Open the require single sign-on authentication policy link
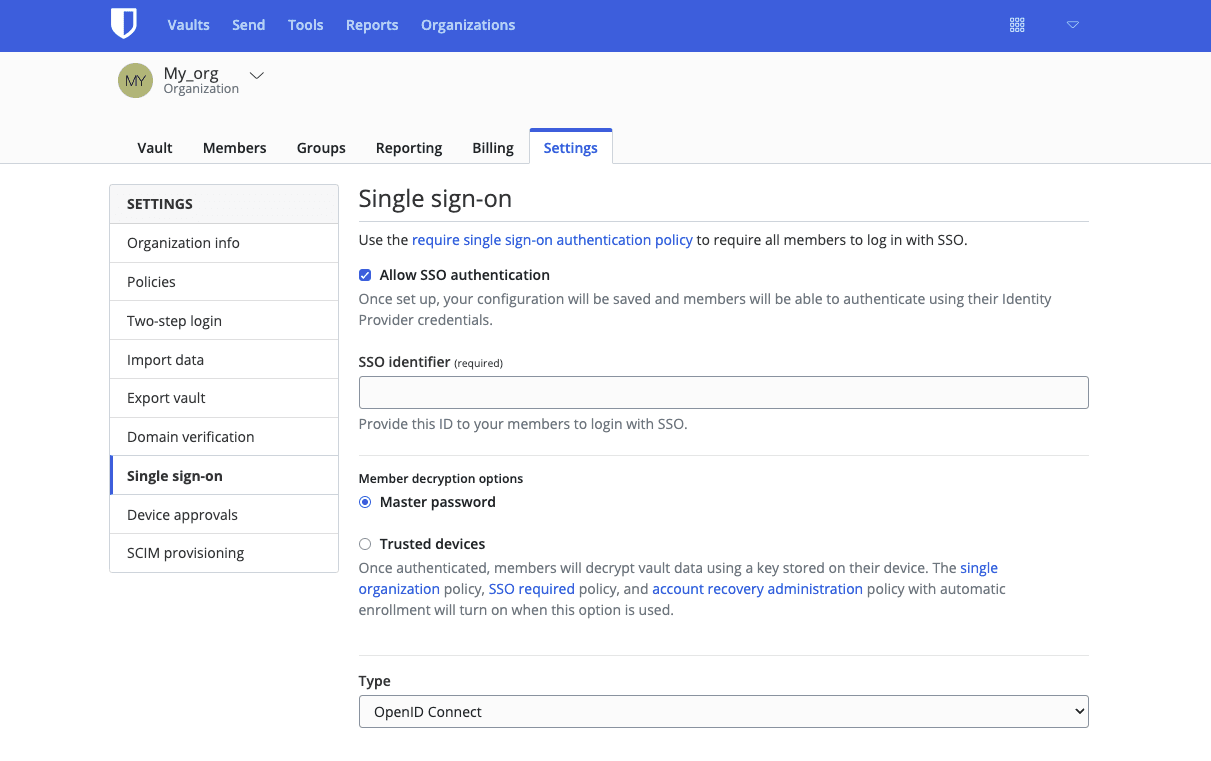 [552, 239]
